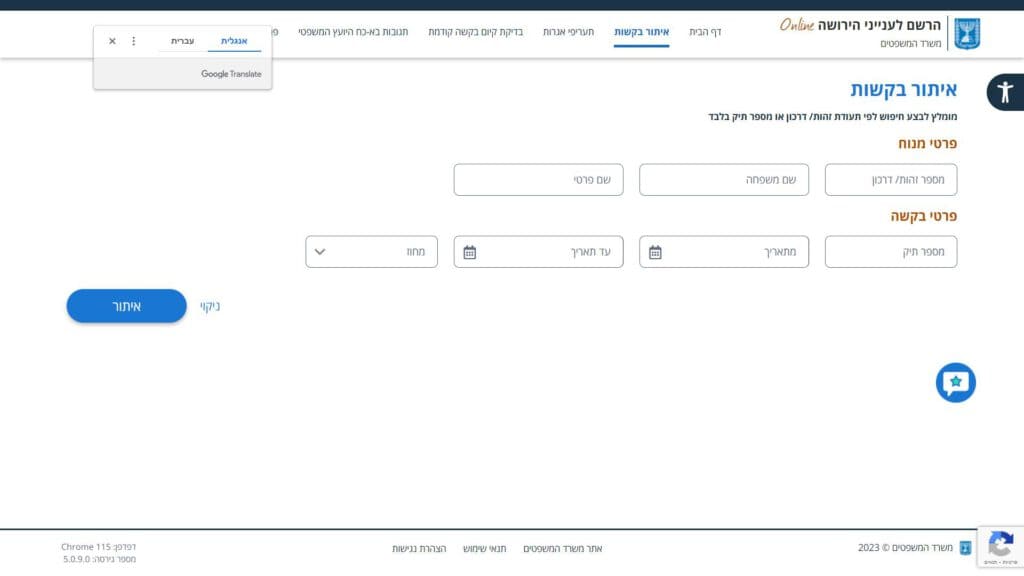Select the עברית tab in Translate popup
Viewport: 1024px width, 576px height.
click(x=182, y=41)
